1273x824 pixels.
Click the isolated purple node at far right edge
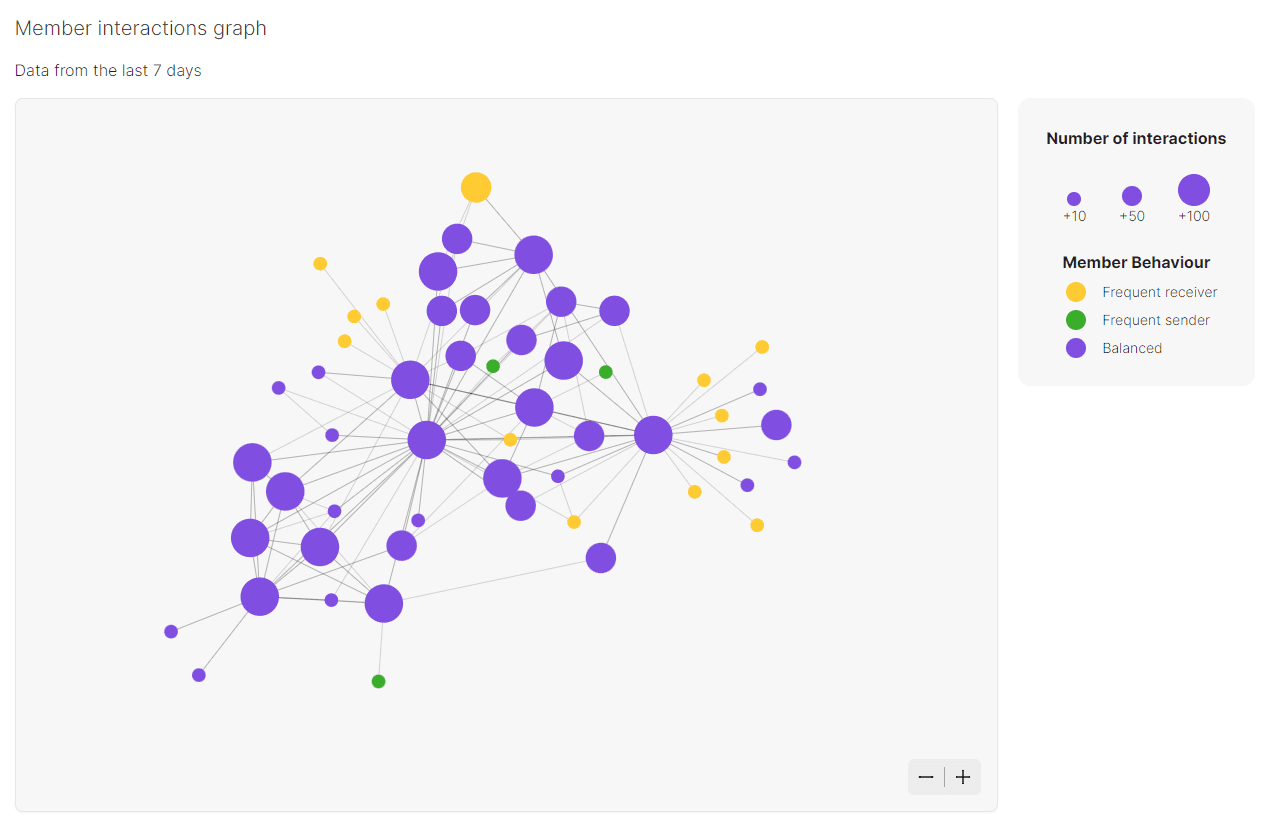point(794,462)
